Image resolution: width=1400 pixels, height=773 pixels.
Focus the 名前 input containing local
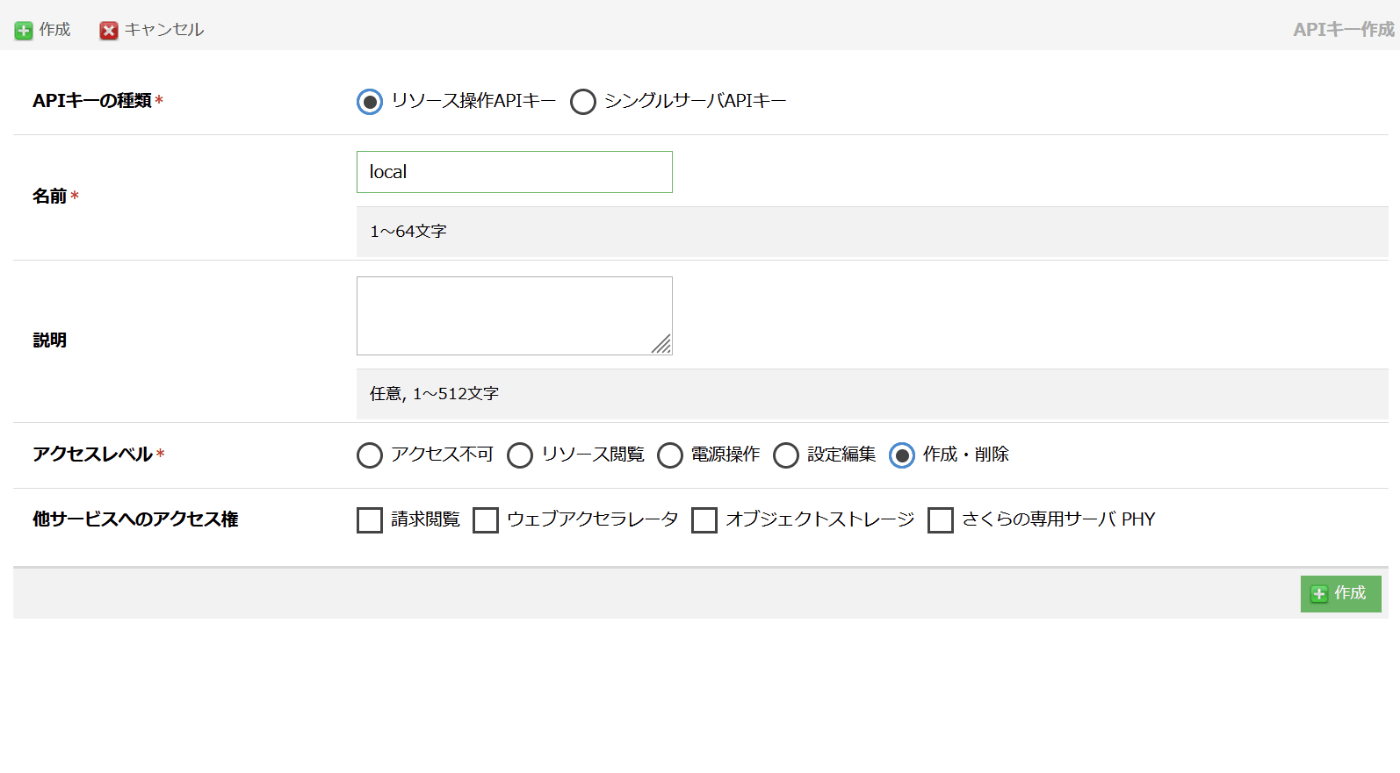[515, 172]
